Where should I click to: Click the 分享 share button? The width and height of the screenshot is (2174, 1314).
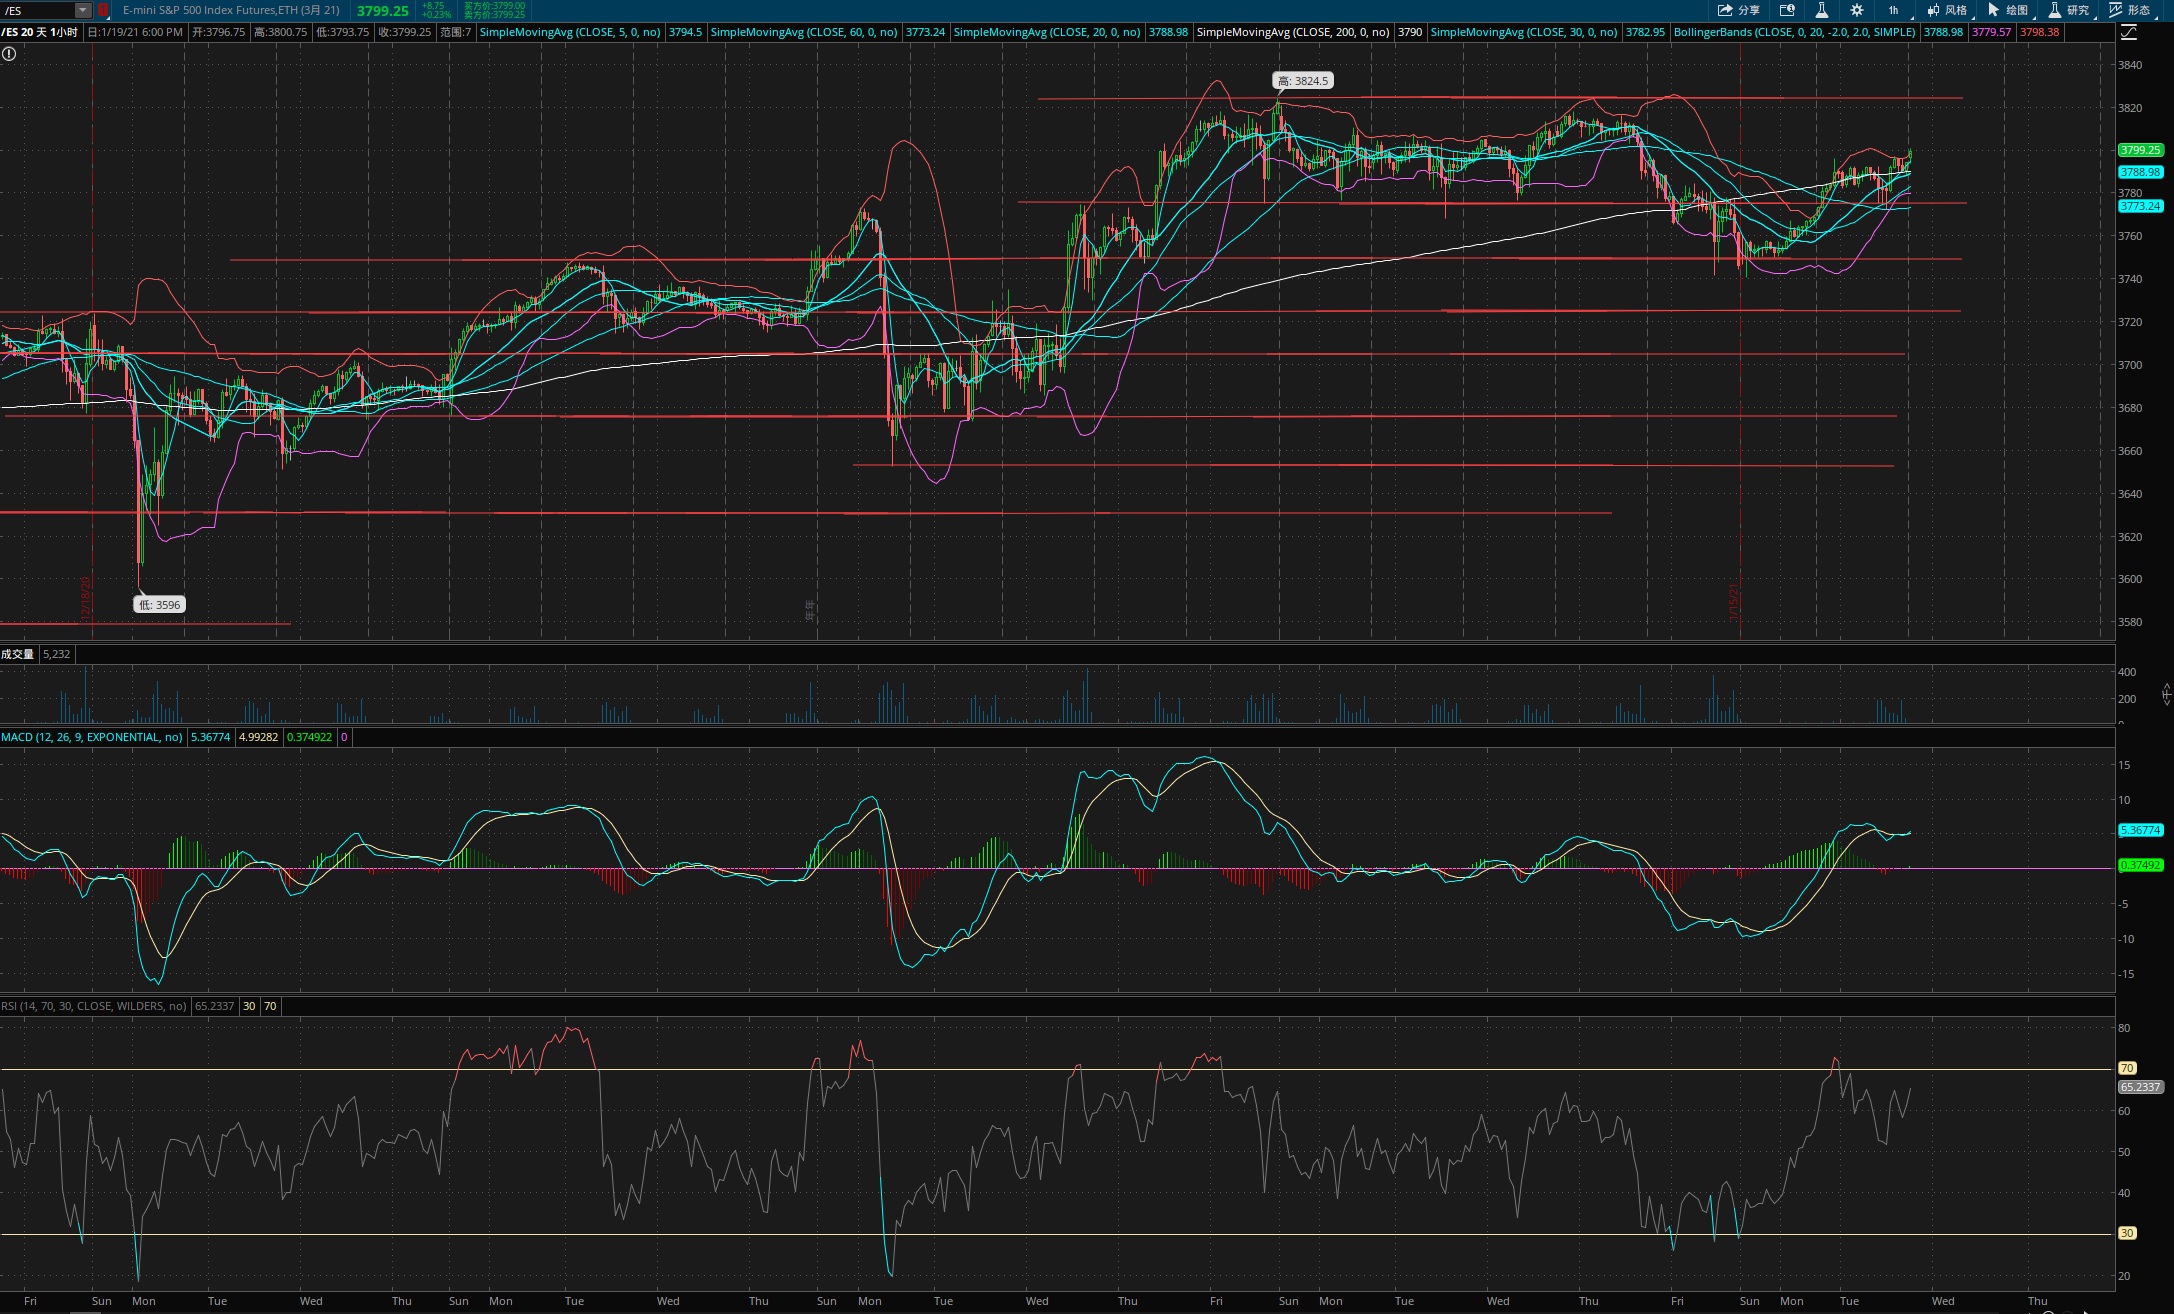pos(1739,10)
